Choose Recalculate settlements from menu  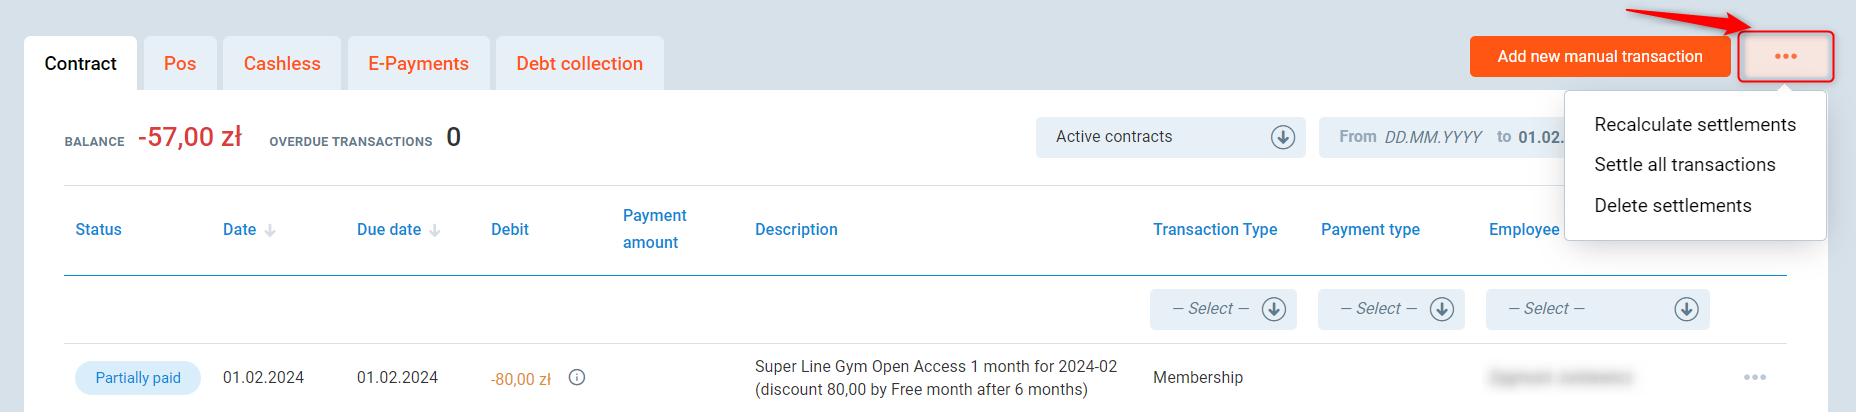pyautogui.click(x=1695, y=125)
